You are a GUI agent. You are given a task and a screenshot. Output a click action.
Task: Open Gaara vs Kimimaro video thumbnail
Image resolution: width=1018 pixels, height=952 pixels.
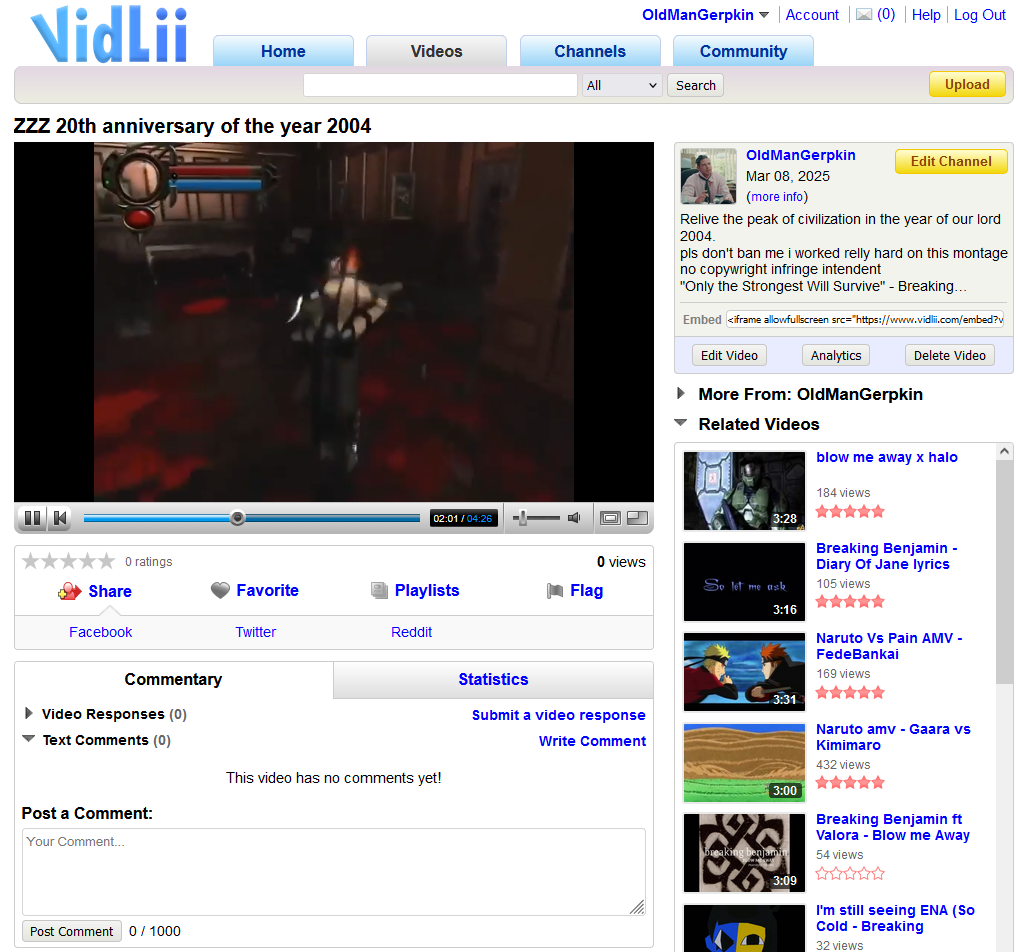click(744, 763)
